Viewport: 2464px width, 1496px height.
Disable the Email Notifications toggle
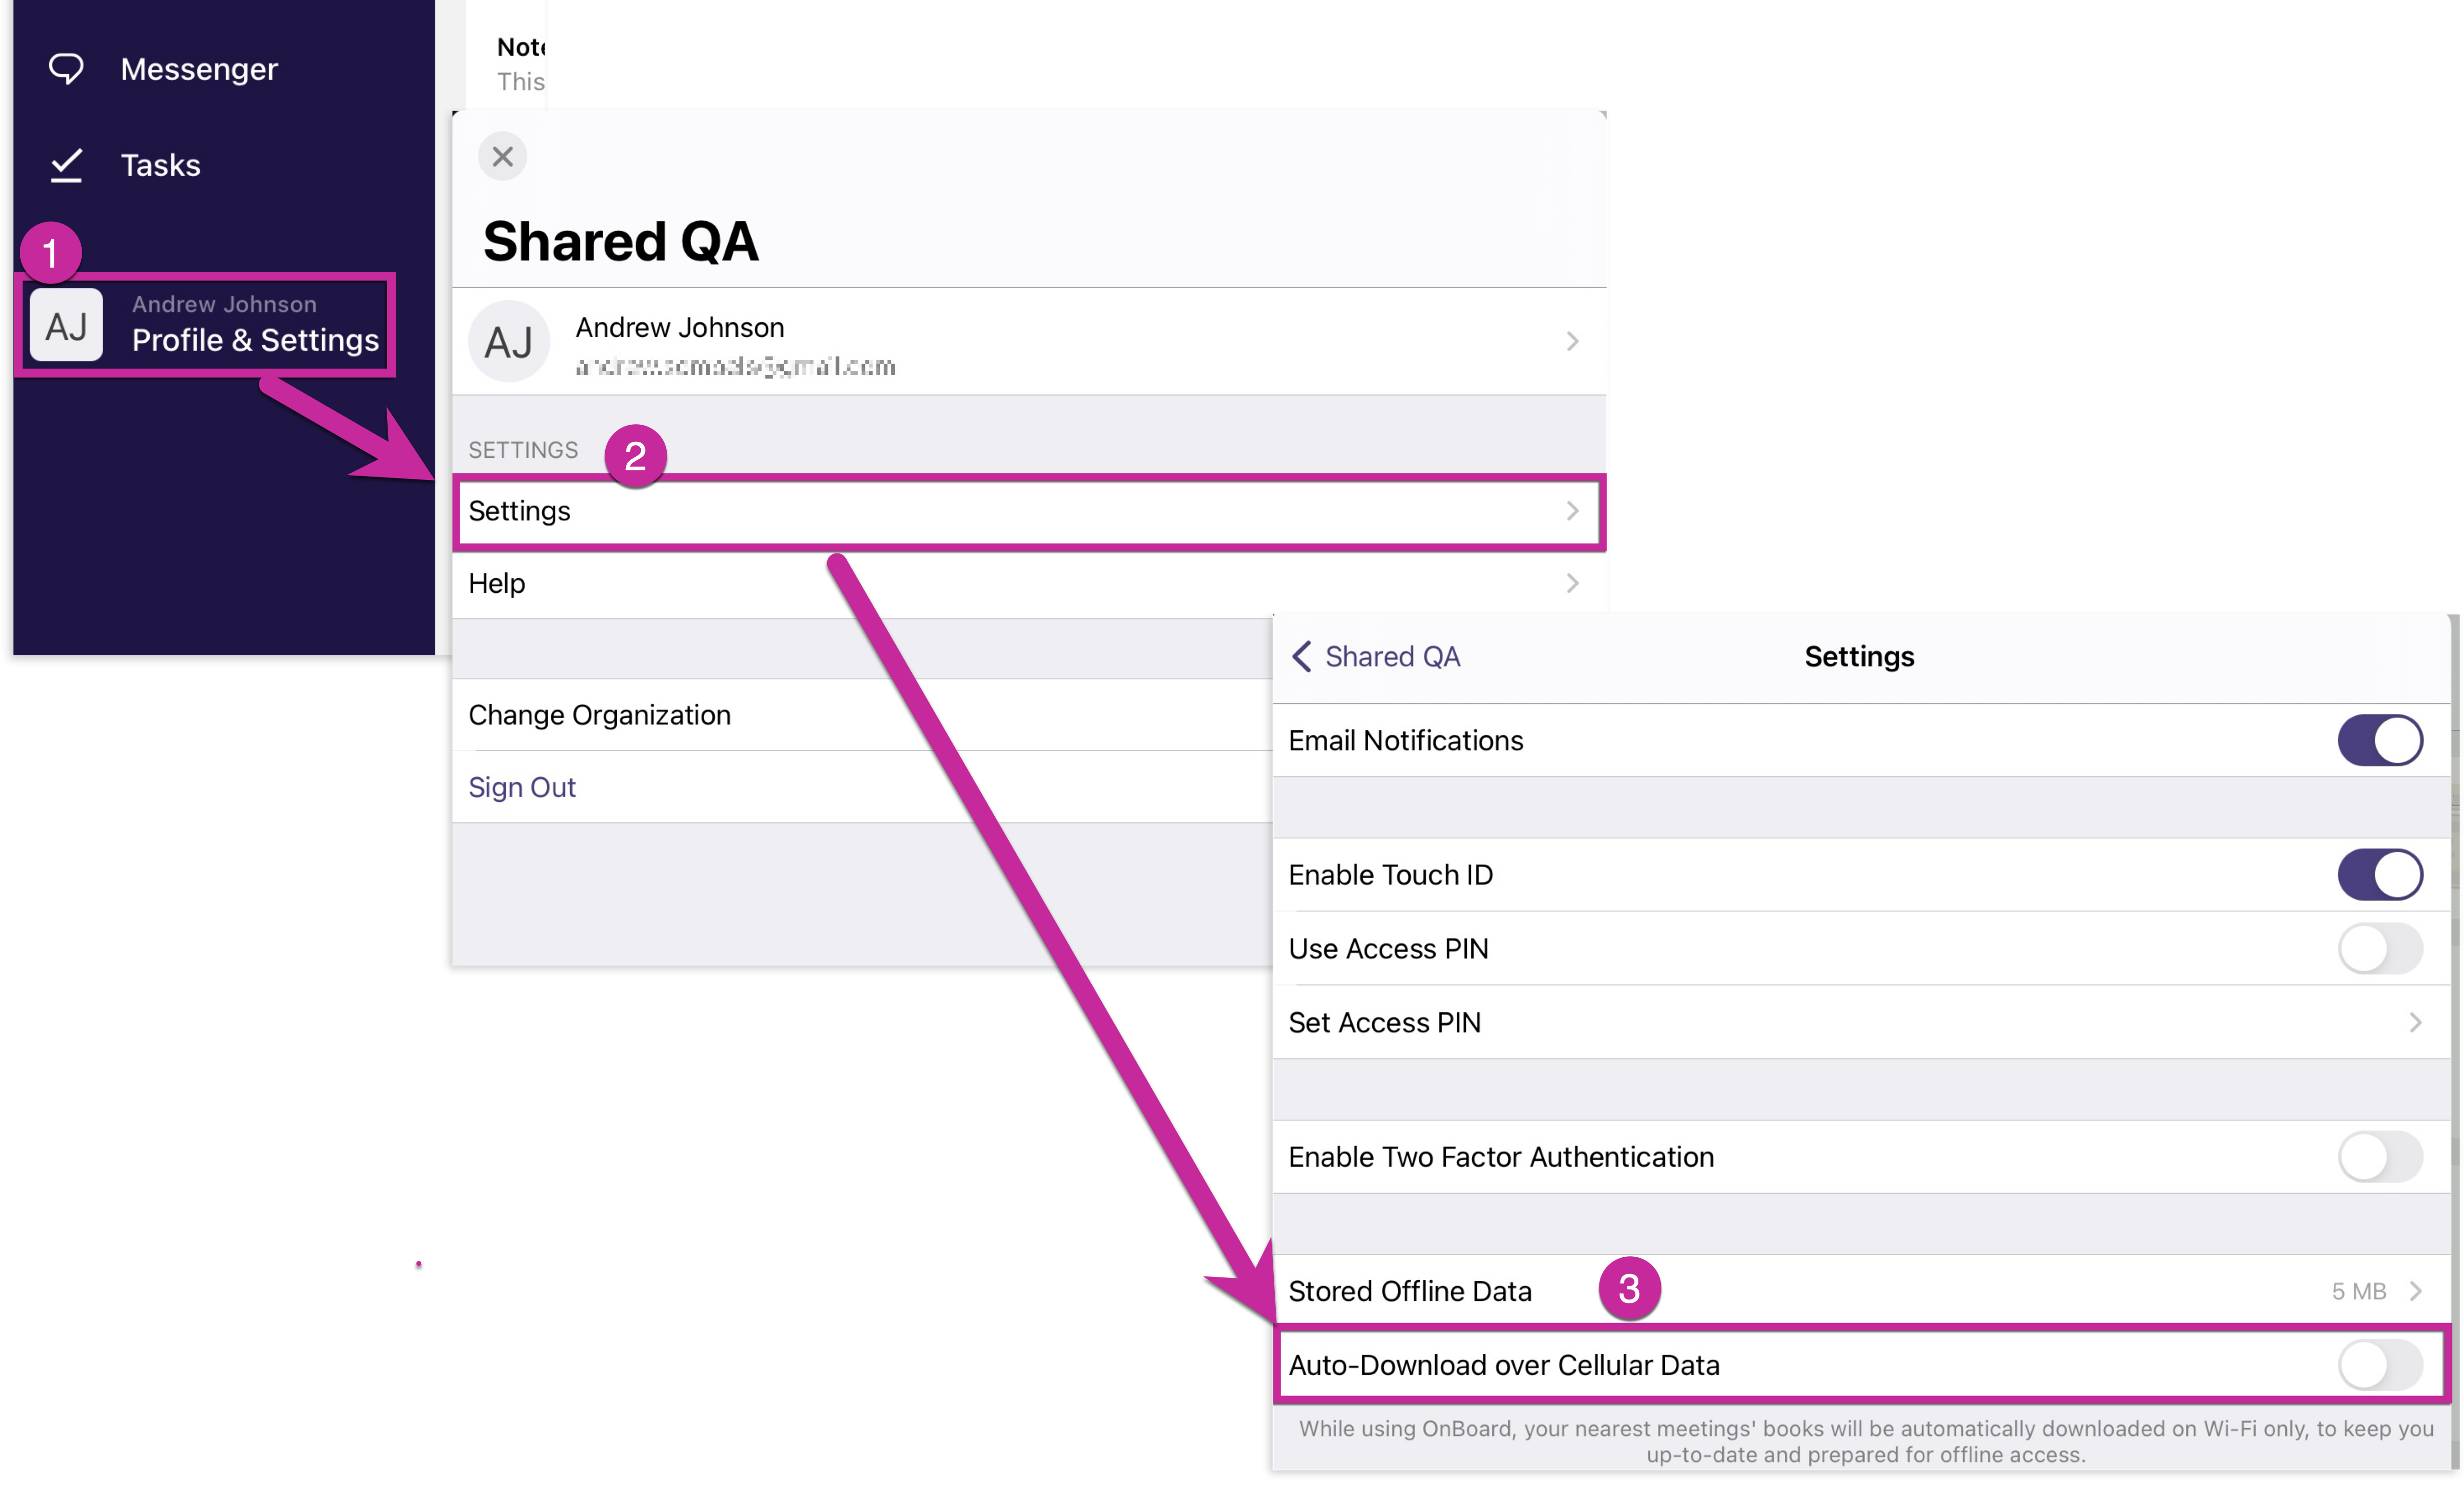2379,741
